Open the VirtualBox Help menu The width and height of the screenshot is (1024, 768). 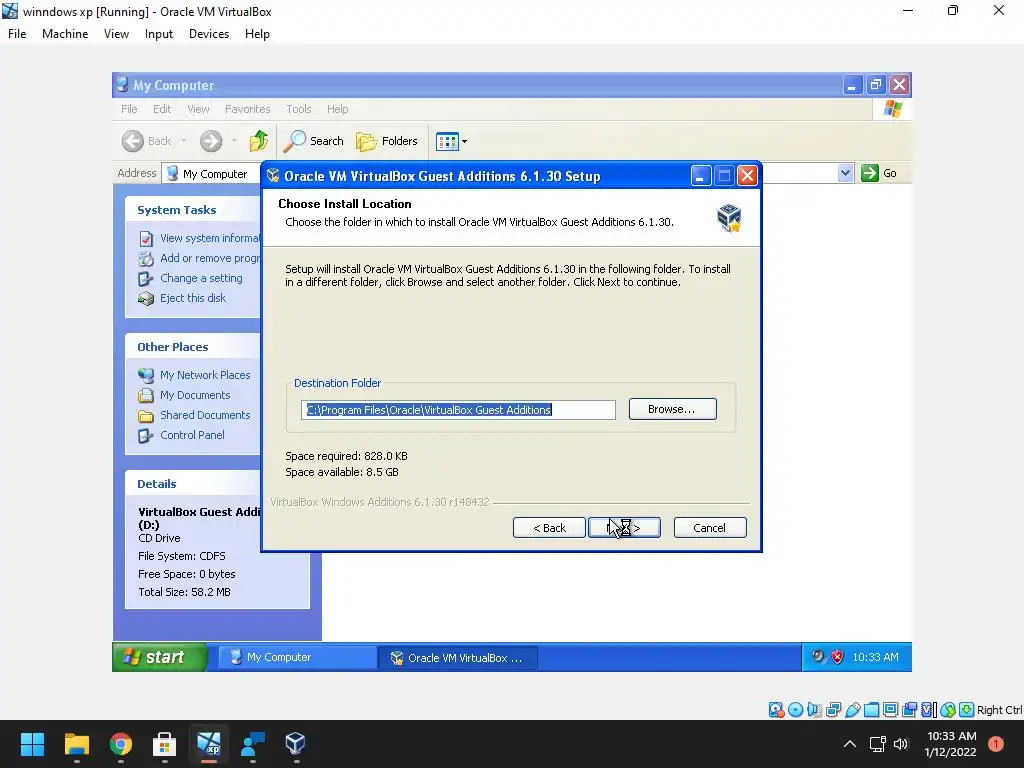(x=257, y=34)
